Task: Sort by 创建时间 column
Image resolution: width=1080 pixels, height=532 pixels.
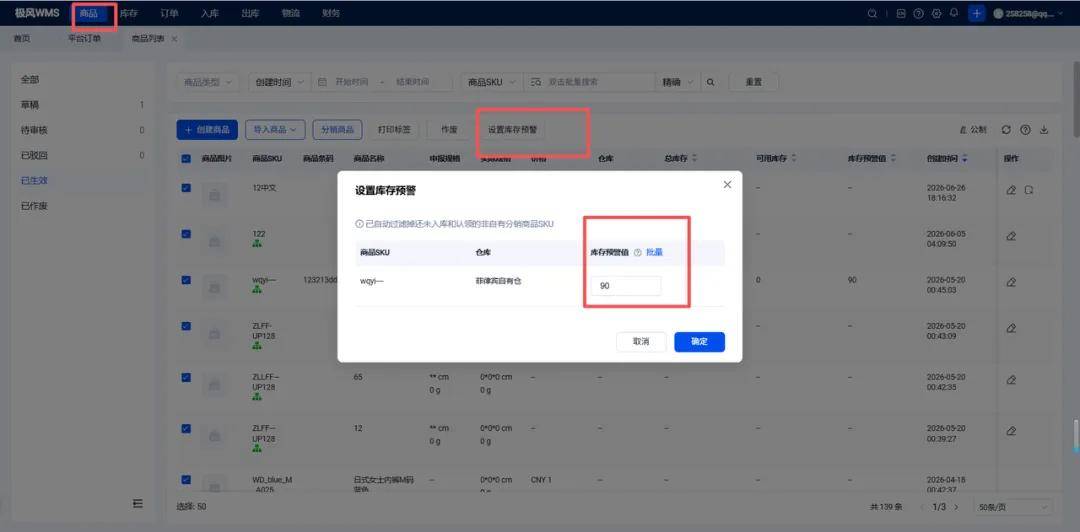Action: point(964,158)
